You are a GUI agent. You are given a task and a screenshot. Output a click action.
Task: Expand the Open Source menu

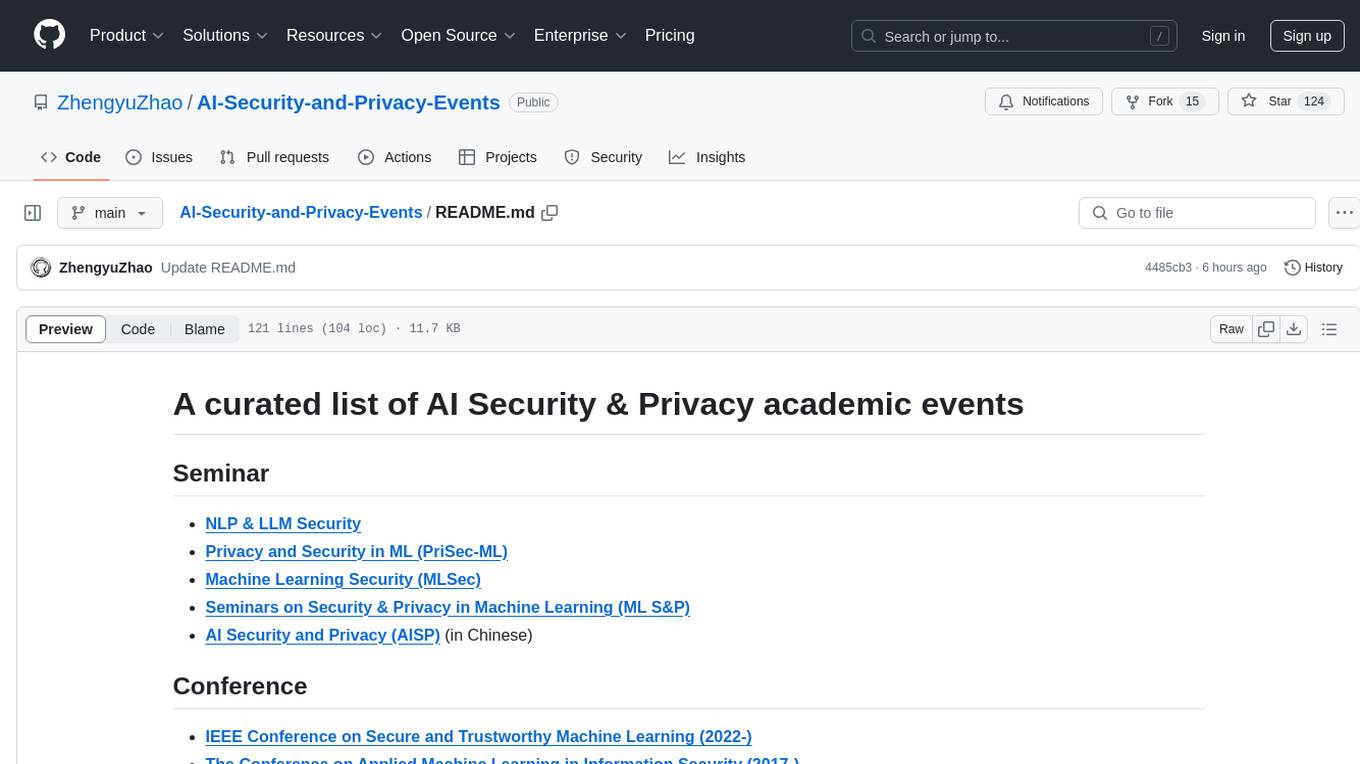tap(458, 35)
